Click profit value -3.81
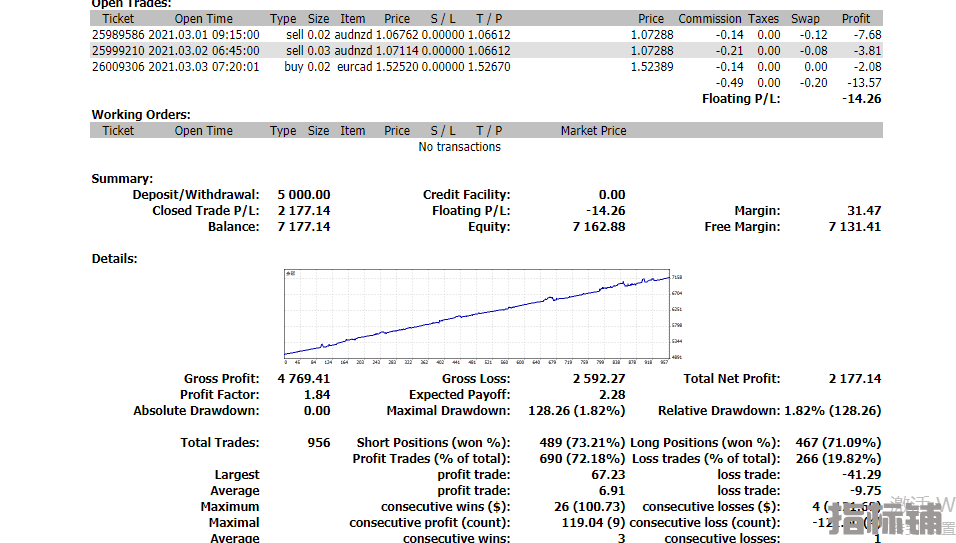The height and width of the screenshot is (543, 956). [867, 51]
